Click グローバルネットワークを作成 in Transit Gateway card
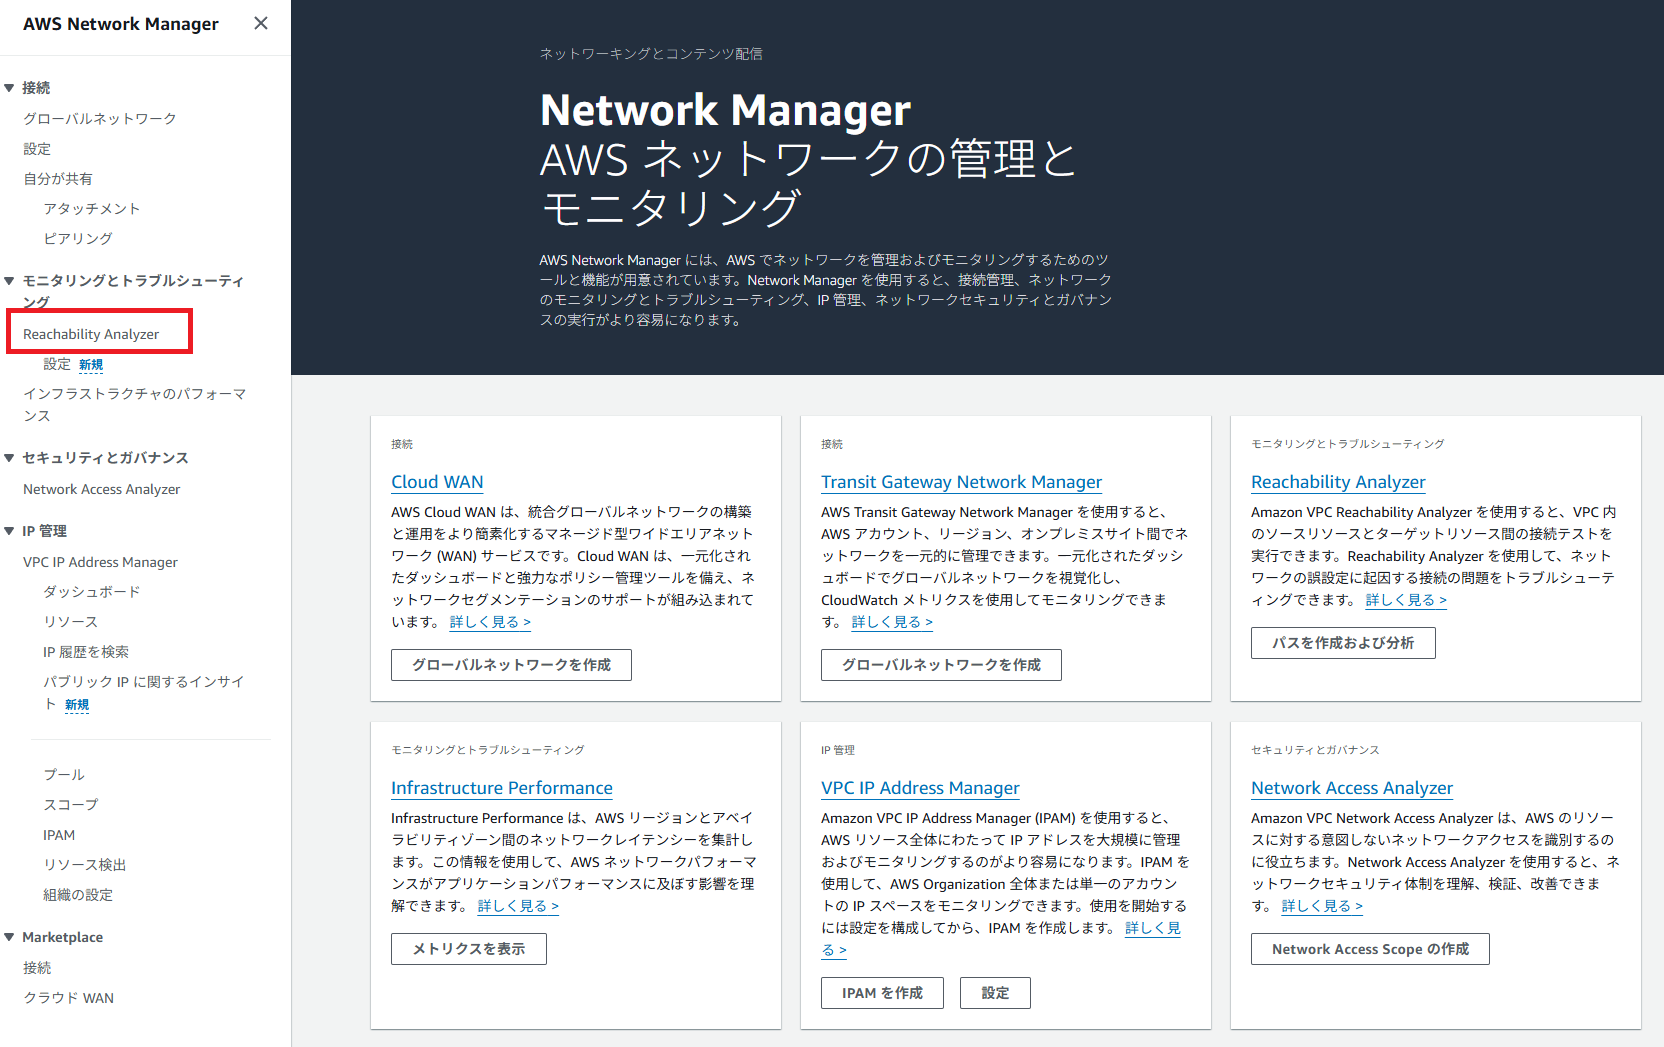This screenshot has width=1664, height=1047. coord(941,665)
